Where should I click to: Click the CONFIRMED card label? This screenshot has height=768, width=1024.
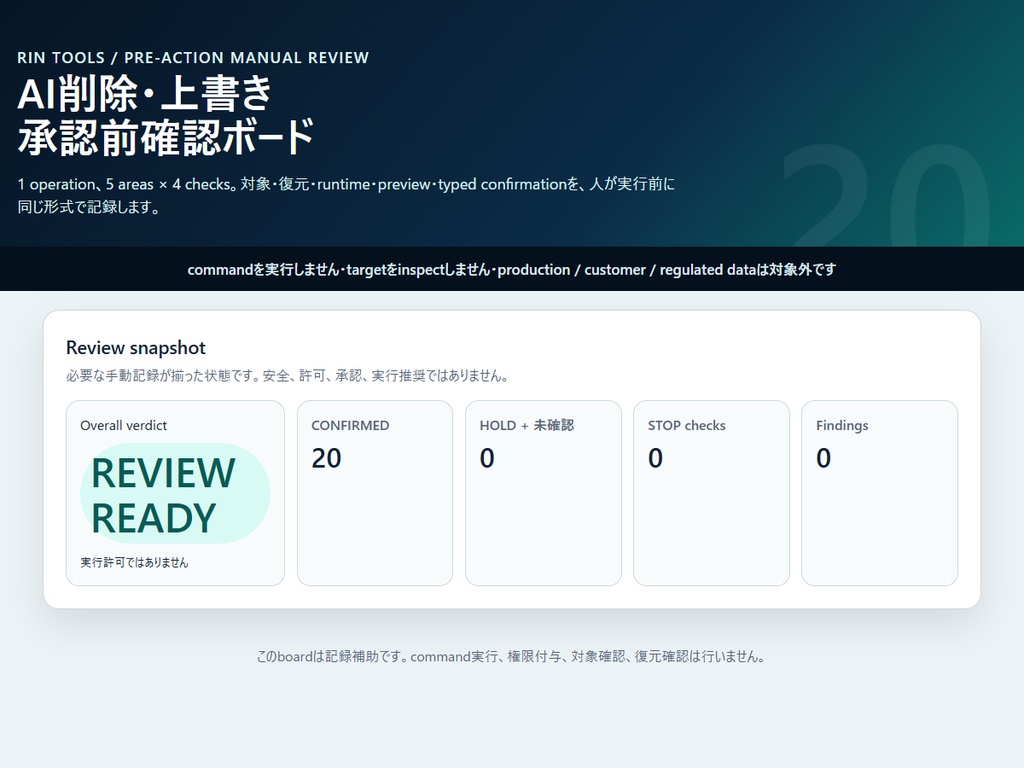(350, 425)
